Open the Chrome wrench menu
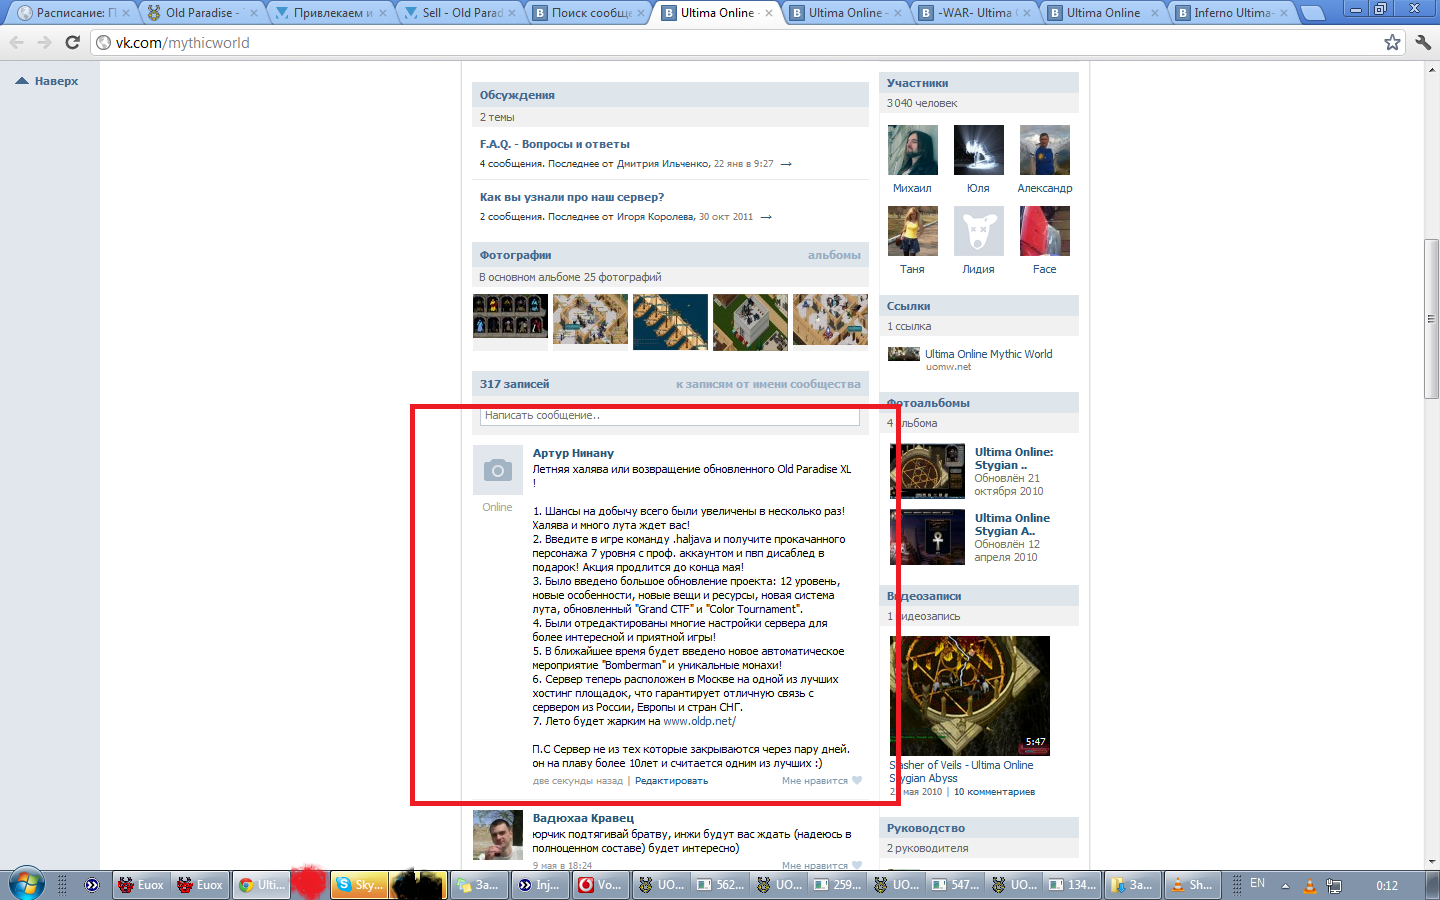This screenshot has width=1440, height=900. (1423, 42)
